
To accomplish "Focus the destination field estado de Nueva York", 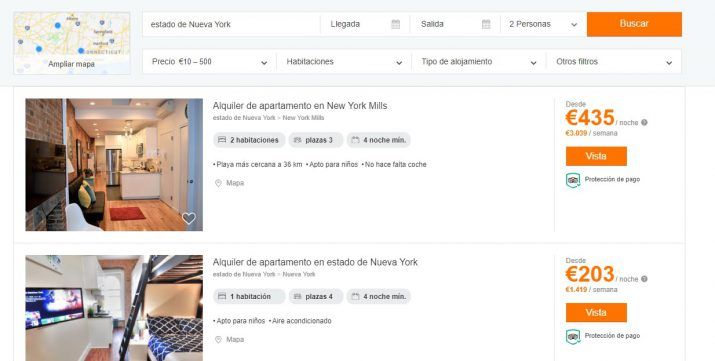I will (232, 24).
